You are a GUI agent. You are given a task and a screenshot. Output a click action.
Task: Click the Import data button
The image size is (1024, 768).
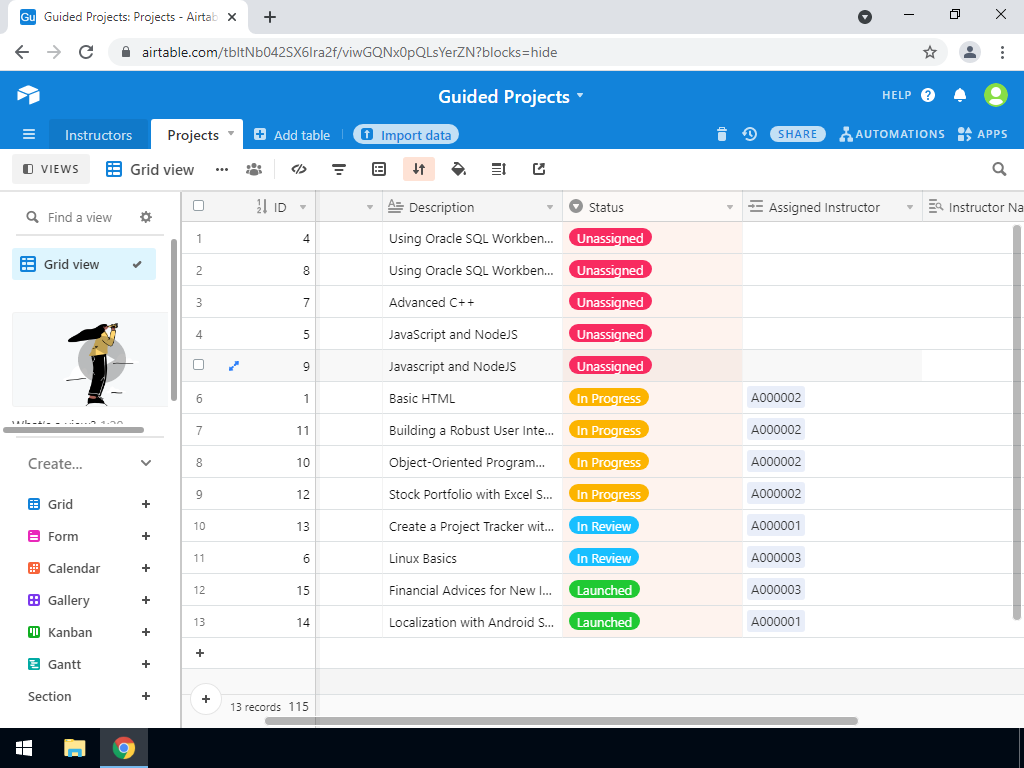(x=406, y=135)
